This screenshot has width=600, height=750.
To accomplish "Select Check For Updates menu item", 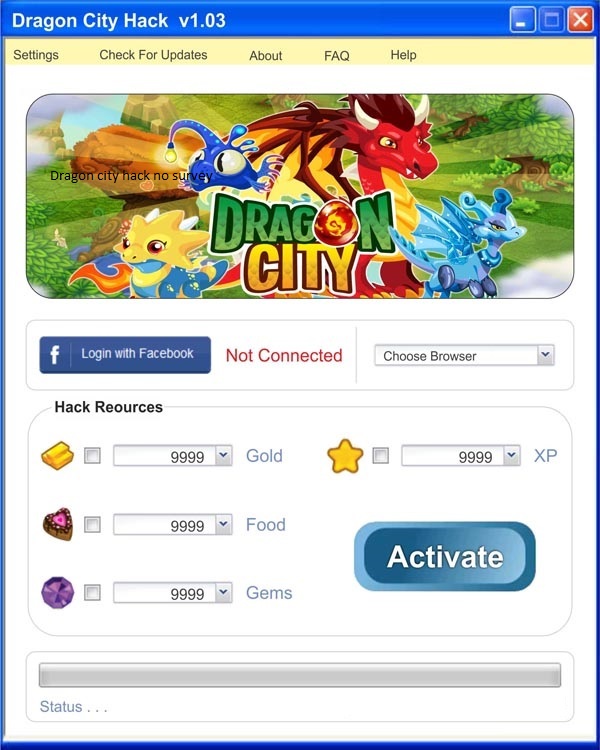I will click(153, 55).
